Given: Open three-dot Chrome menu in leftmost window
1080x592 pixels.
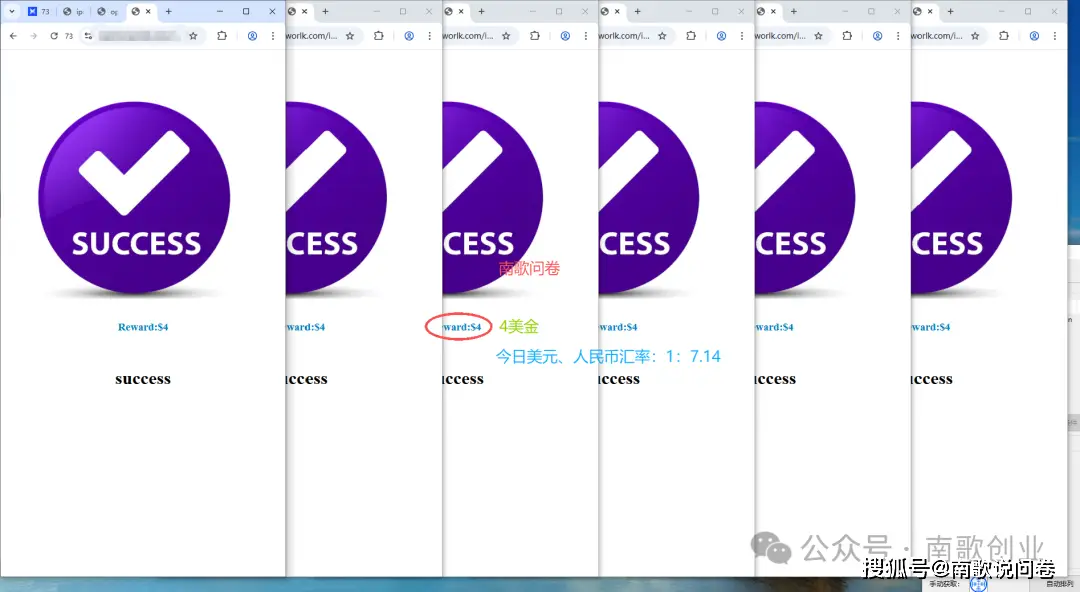Looking at the screenshot, I should tap(273, 36).
